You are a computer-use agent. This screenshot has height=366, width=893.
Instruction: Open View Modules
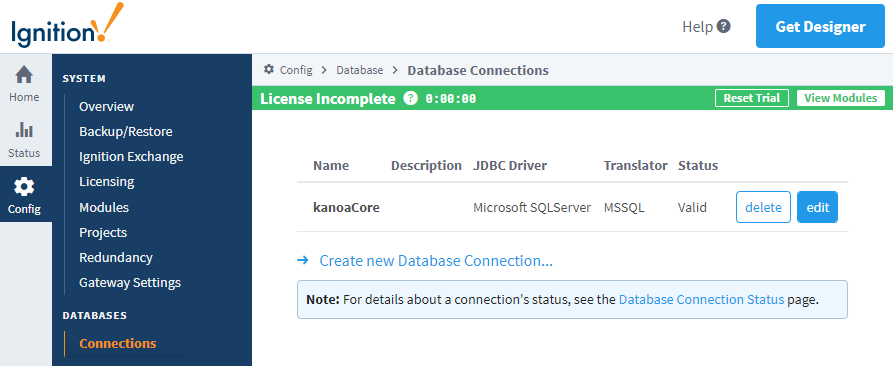[x=841, y=98]
